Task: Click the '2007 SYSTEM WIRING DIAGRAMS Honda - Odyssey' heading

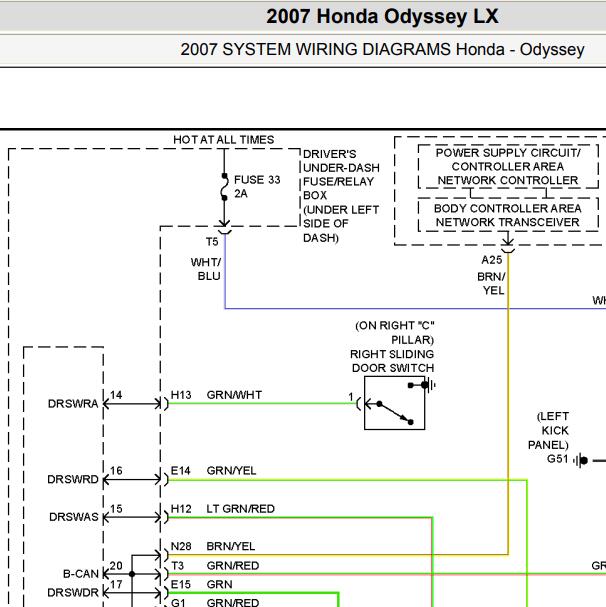Action: pos(382,50)
